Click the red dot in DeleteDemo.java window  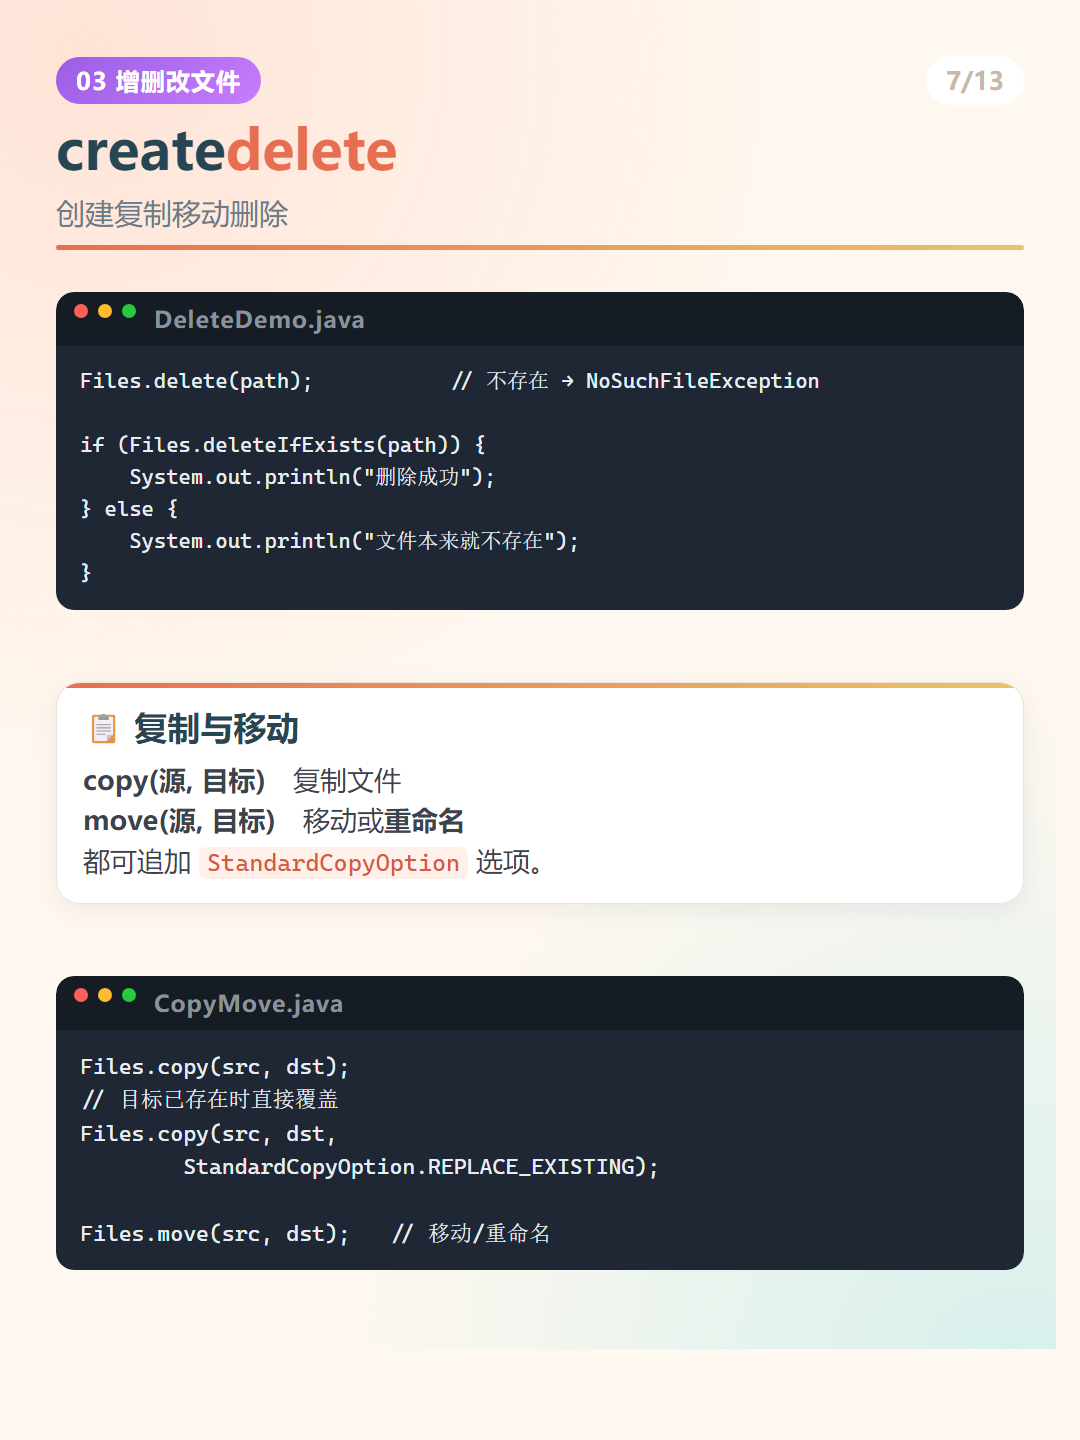click(x=81, y=311)
